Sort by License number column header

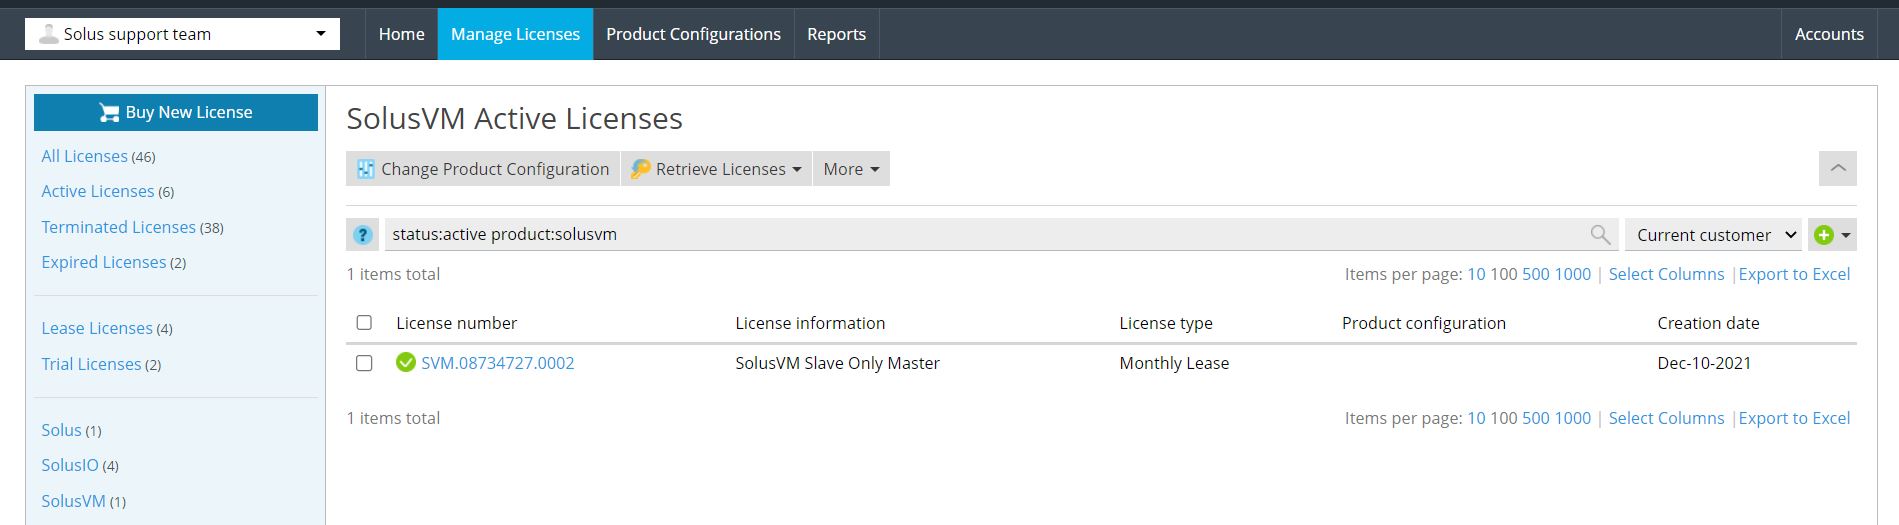click(456, 323)
